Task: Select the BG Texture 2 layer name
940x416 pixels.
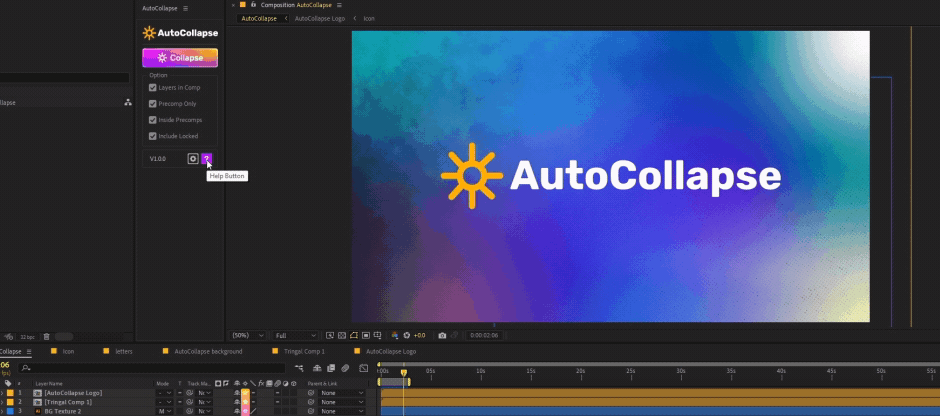Action: coord(62,411)
